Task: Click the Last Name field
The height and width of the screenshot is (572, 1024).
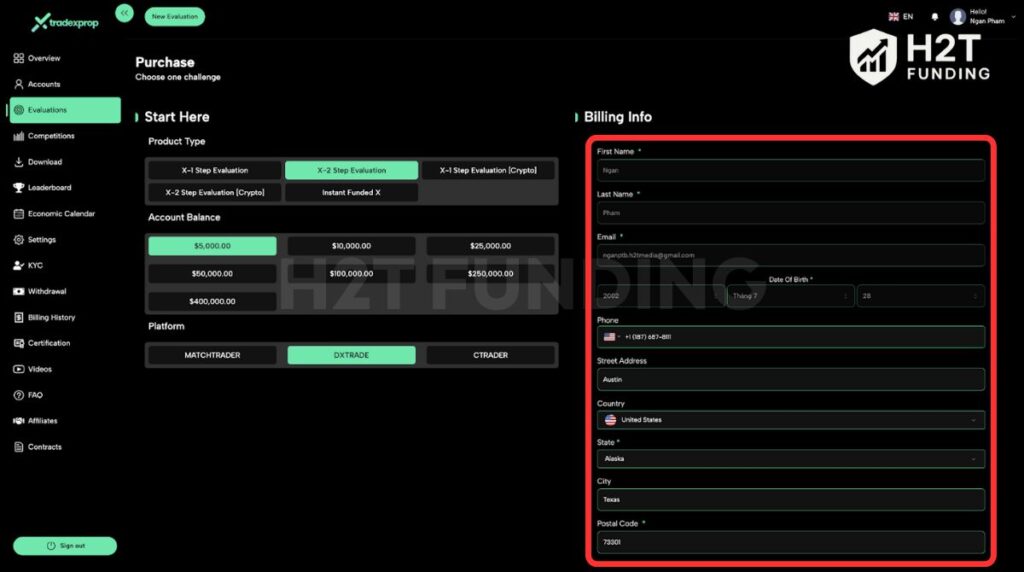Action: 790,213
